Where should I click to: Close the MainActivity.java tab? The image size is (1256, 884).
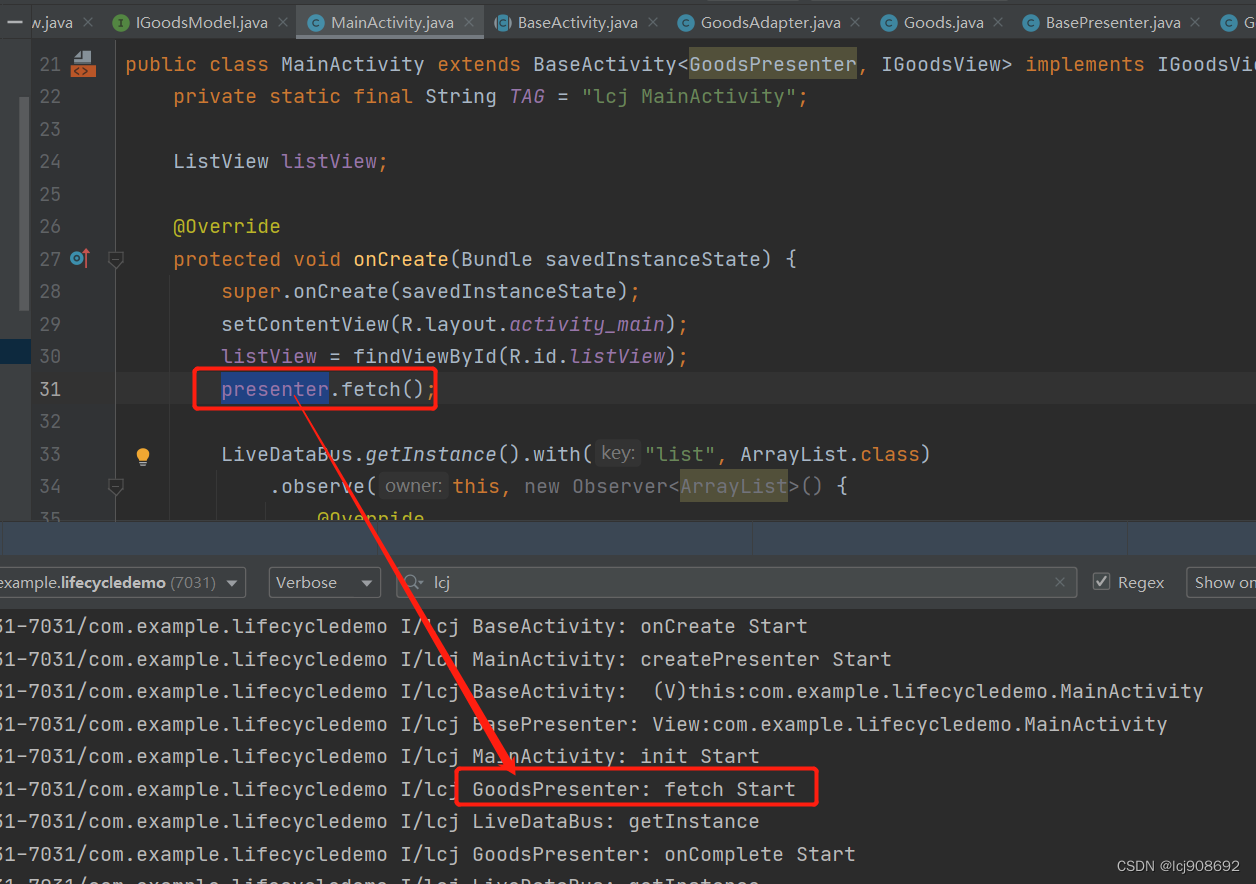click(468, 22)
